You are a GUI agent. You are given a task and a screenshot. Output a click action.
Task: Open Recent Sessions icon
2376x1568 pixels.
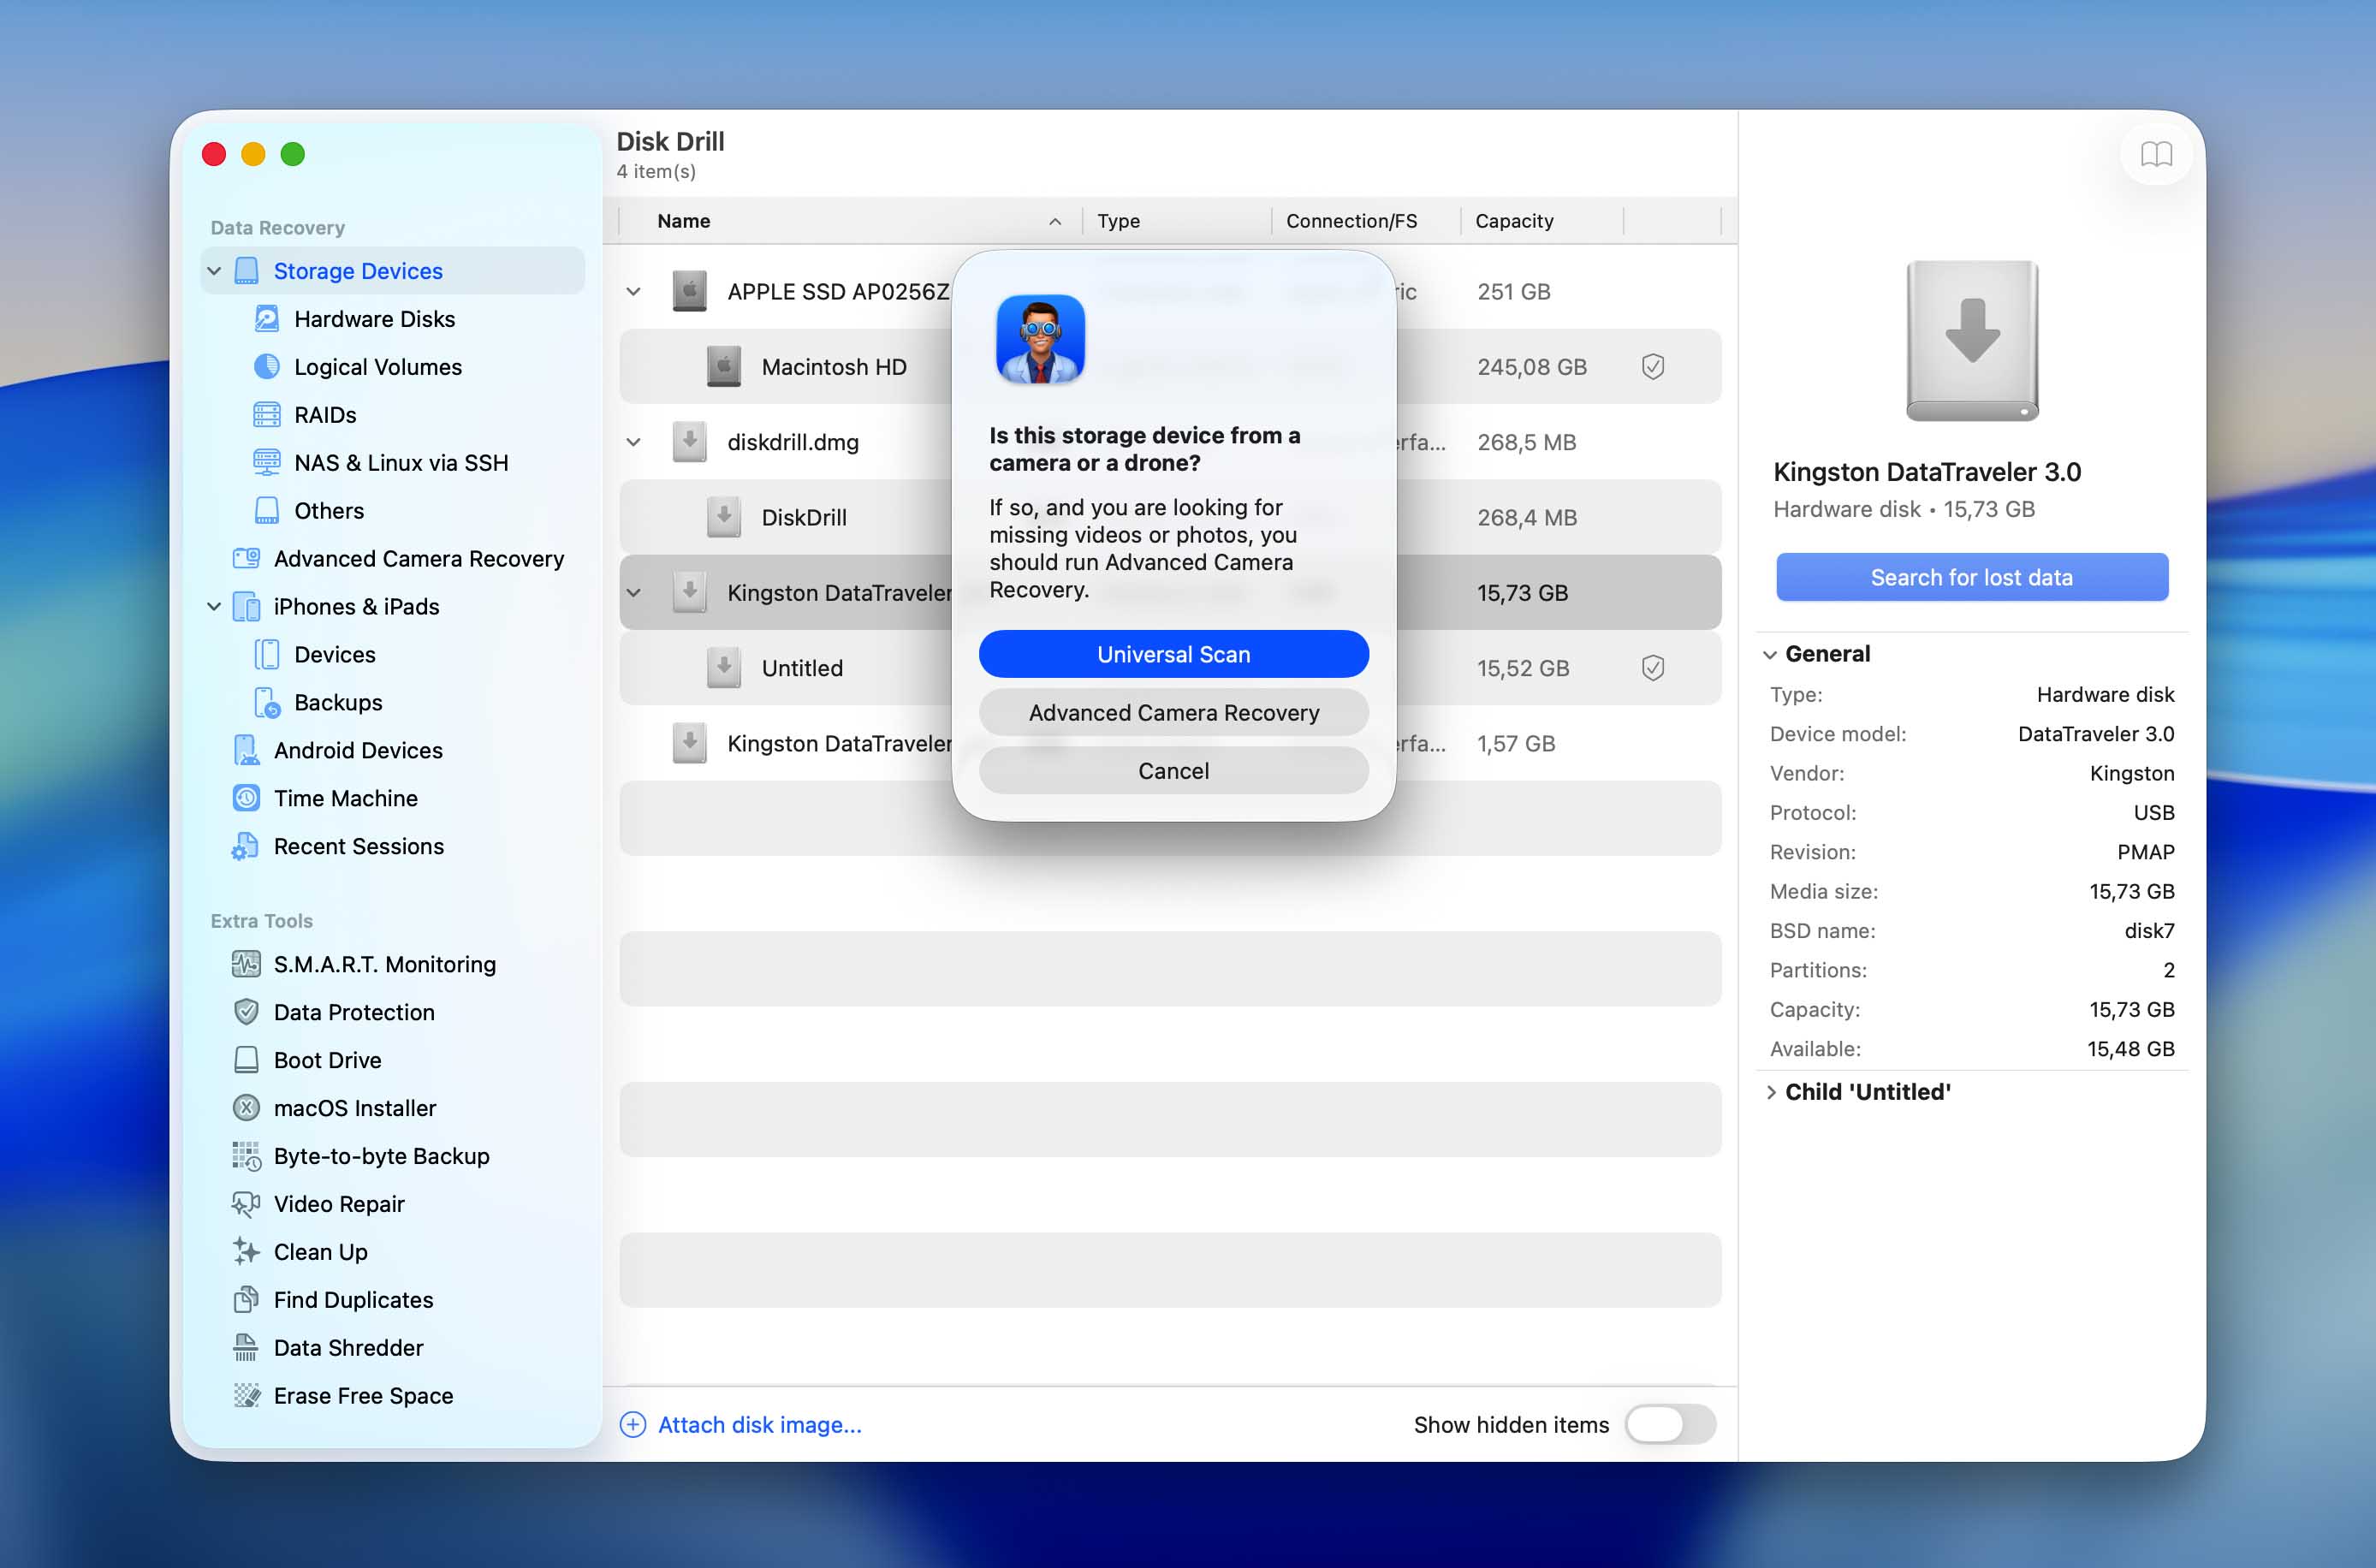[246, 847]
